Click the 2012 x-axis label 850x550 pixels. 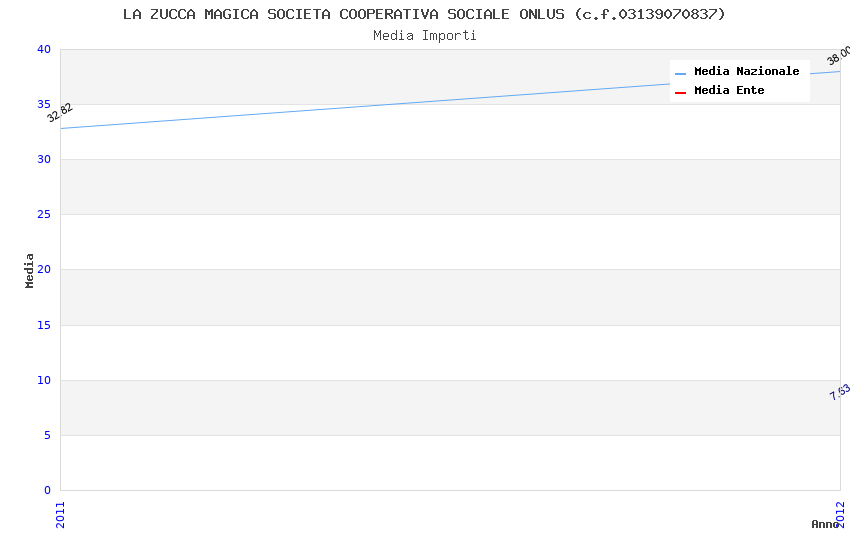[841, 514]
